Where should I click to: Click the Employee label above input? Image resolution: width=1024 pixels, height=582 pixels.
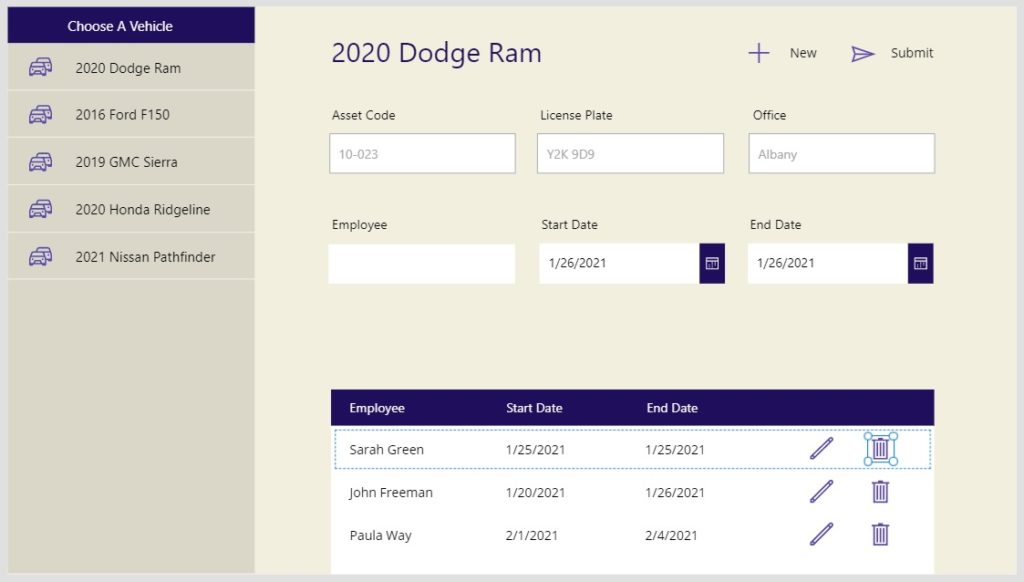(359, 225)
